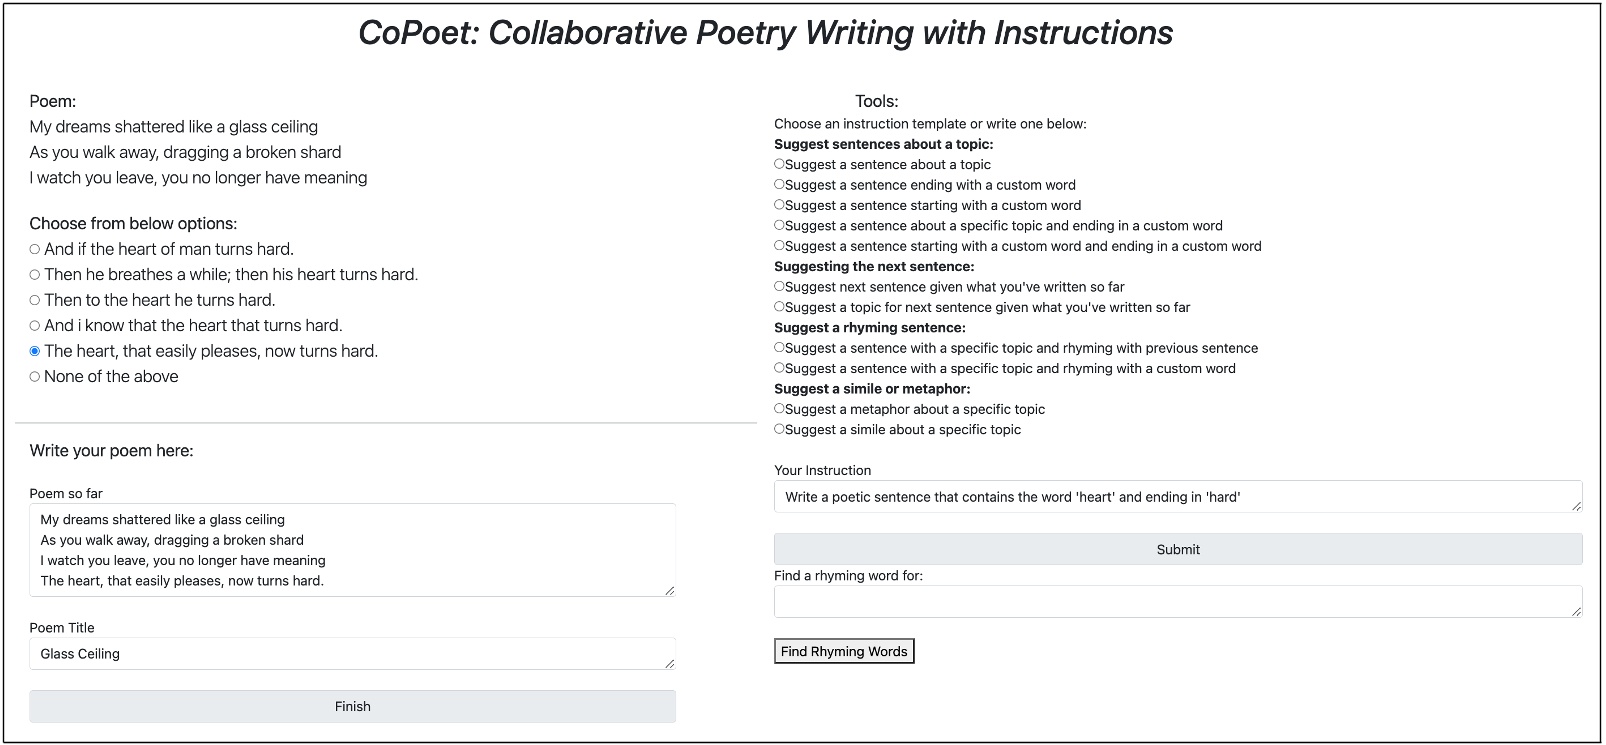1606x745 pixels.
Task: Click the "Find a rhyming word for" input box
Action: pyautogui.click(x=1178, y=601)
